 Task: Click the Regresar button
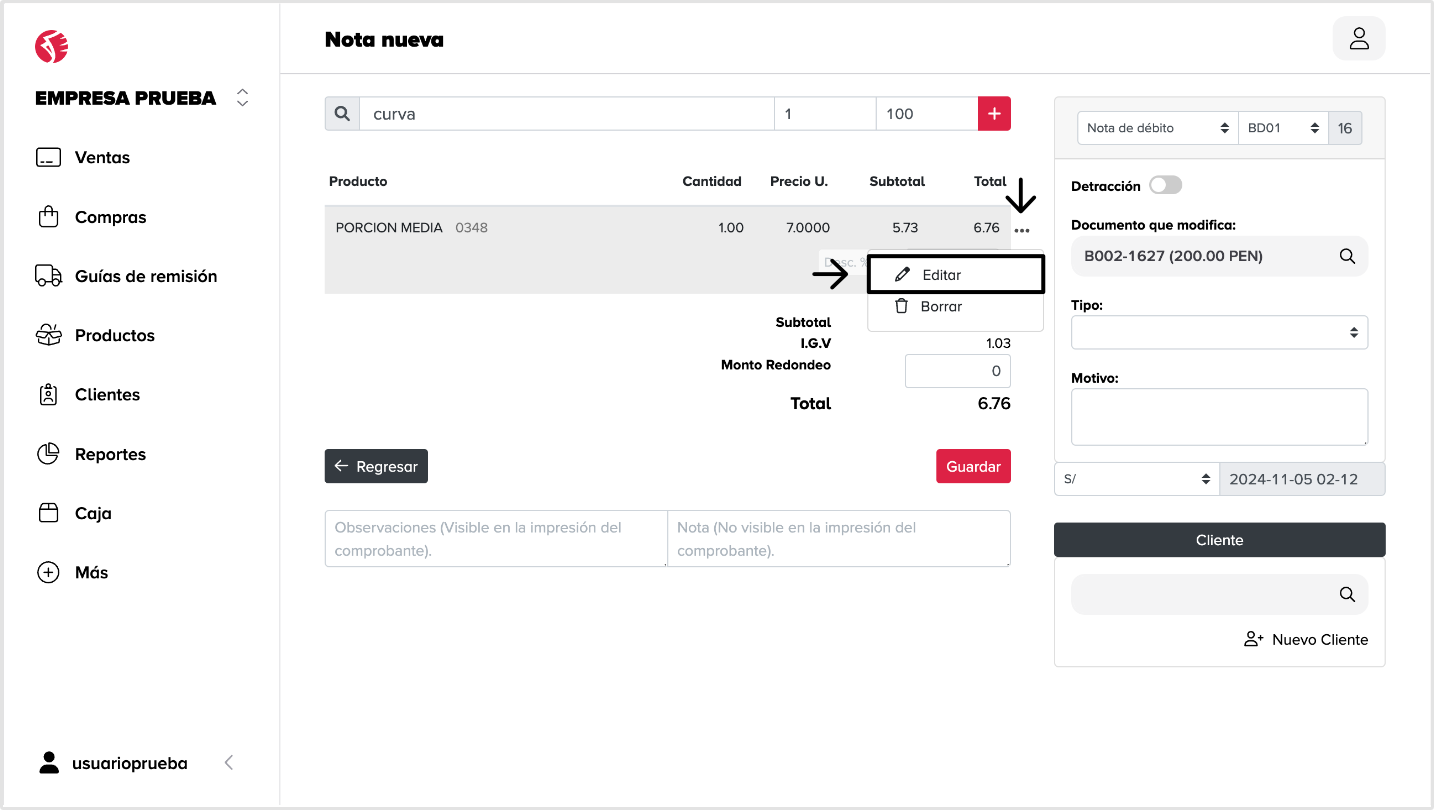376,466
